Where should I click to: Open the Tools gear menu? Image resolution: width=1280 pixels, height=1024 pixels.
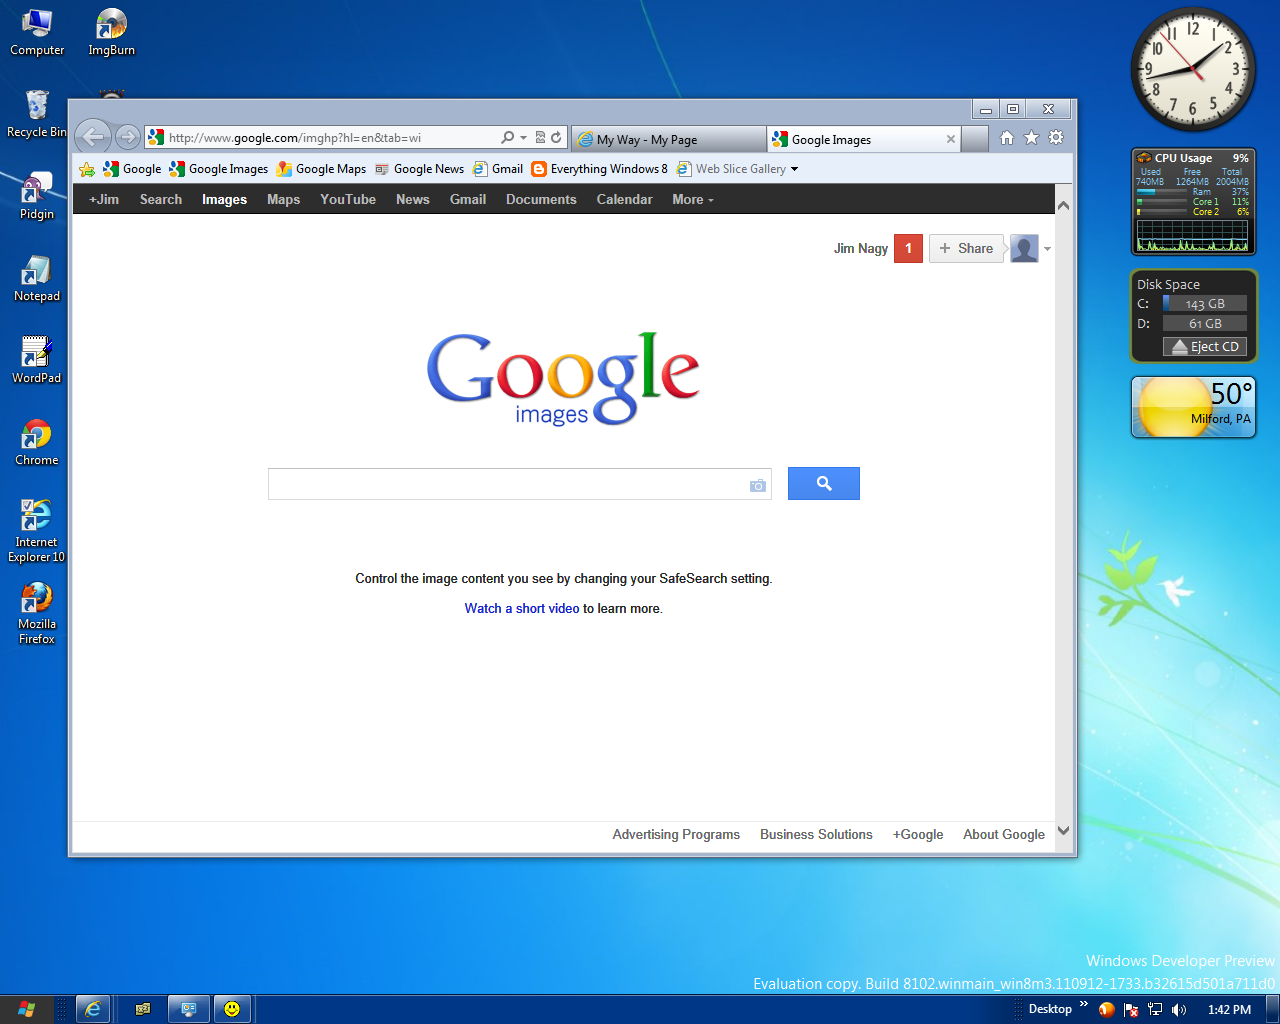(1056, 138)
